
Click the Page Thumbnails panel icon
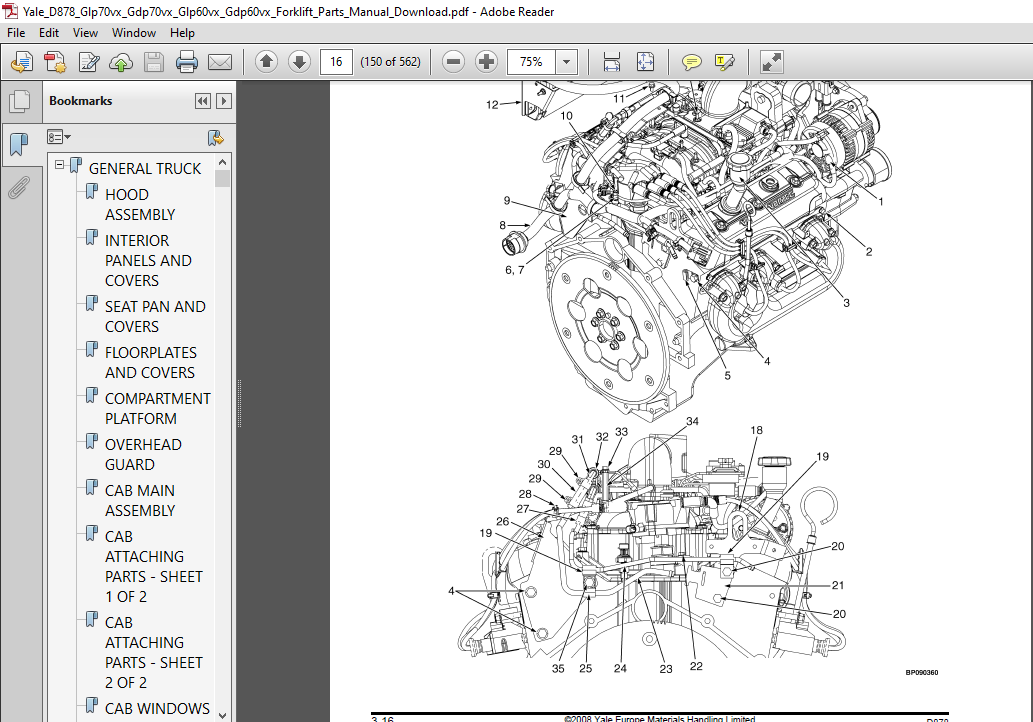[x=20, y=101]
